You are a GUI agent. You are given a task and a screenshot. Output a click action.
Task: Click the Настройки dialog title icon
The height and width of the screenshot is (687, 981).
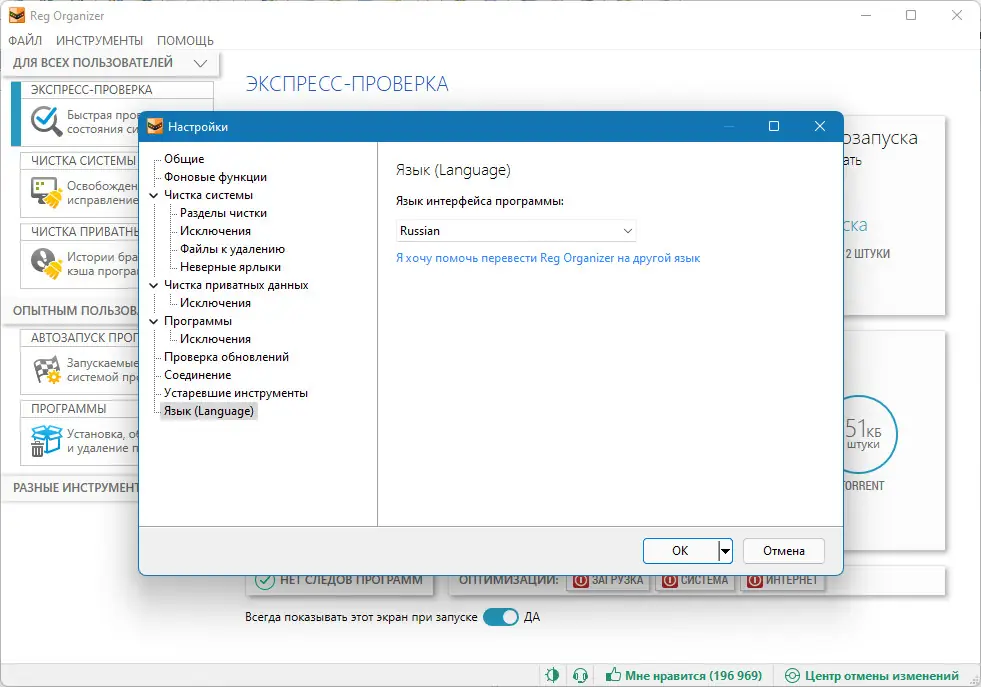coord(155,126)
